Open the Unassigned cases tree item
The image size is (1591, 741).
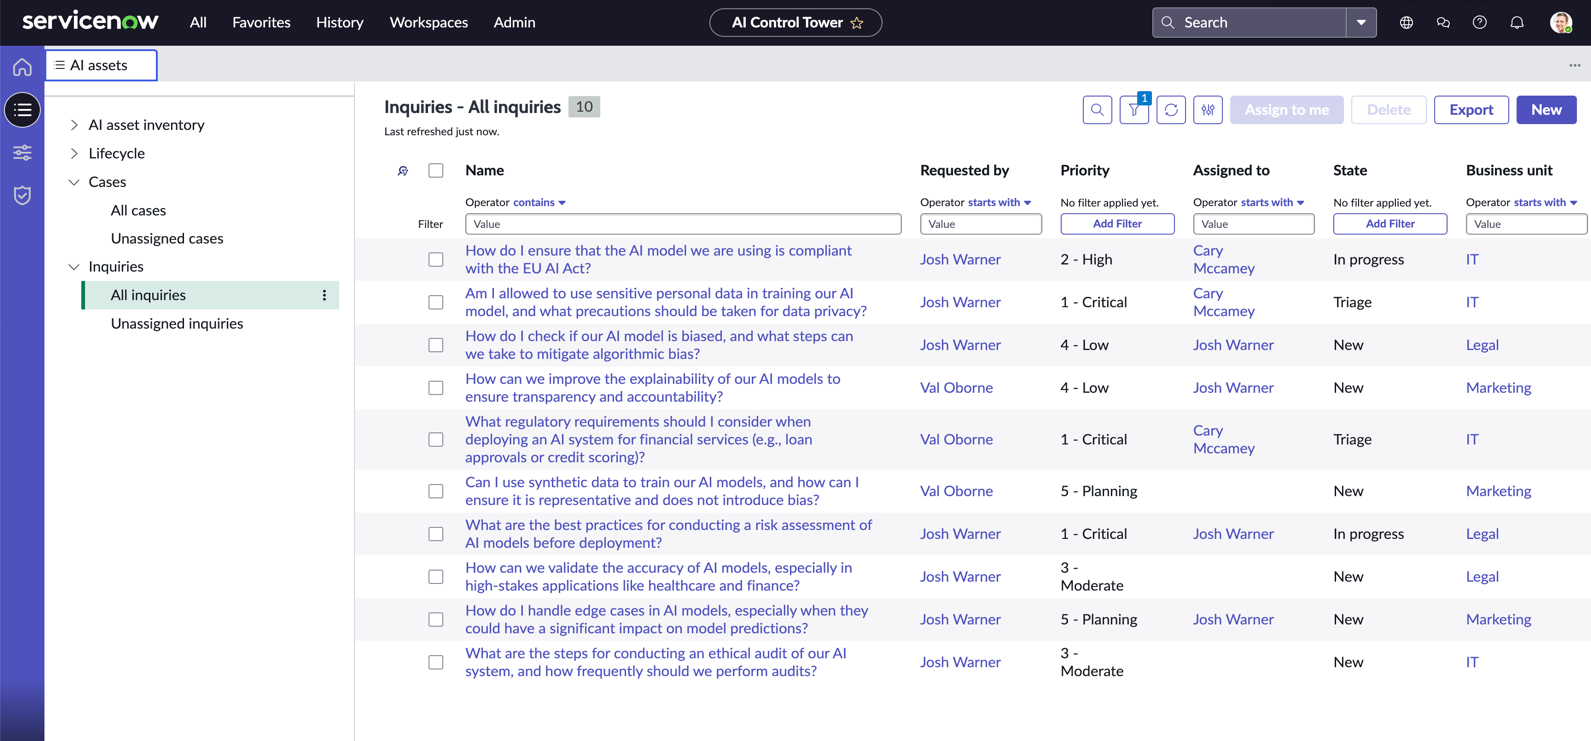click(167, 239)
